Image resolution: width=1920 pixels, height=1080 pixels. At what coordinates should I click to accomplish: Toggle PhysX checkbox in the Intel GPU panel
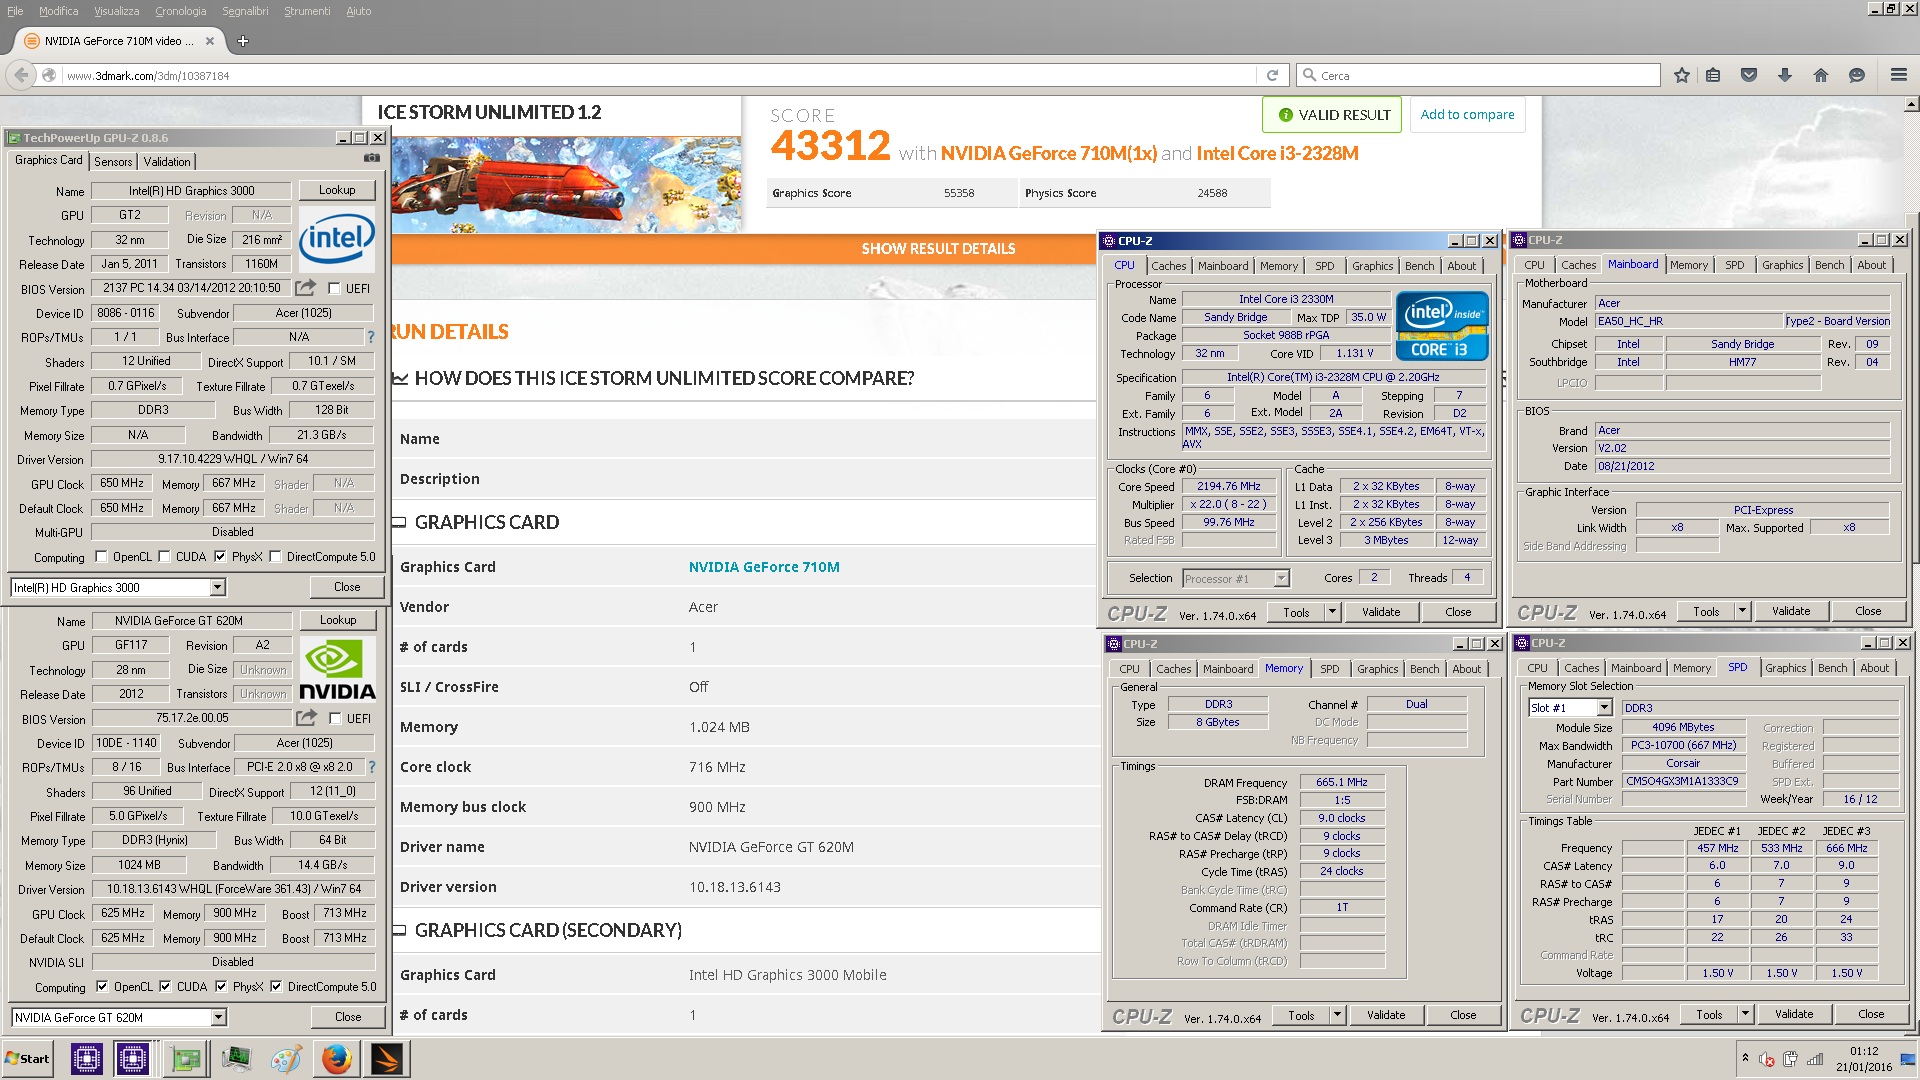pyautogui.click(x=220, y=557)
